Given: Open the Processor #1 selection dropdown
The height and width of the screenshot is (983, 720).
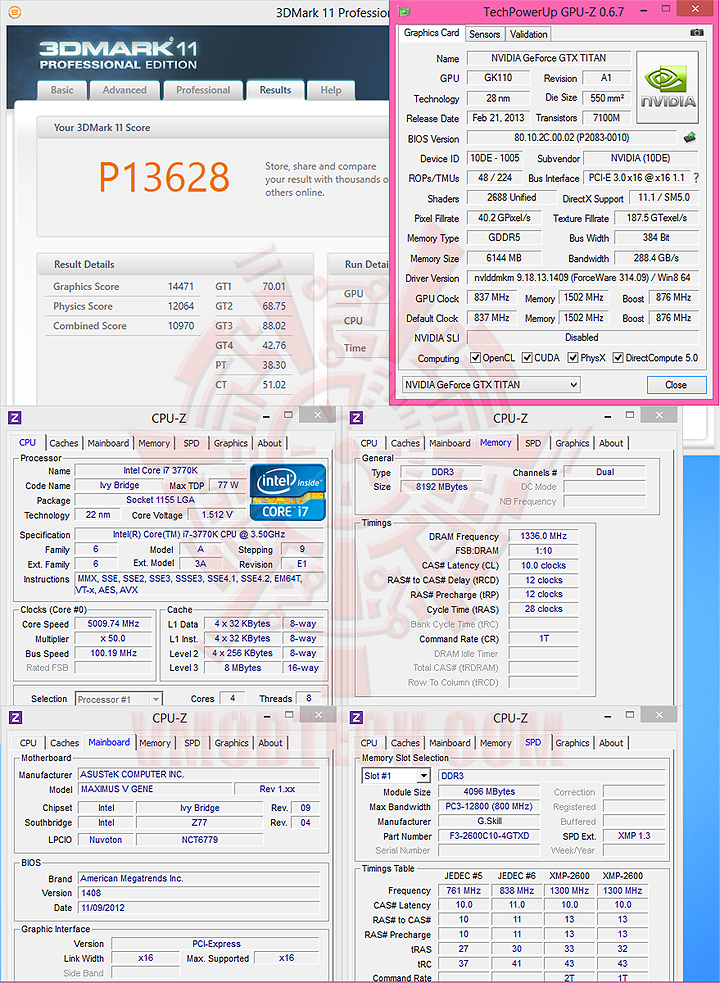Looking at the screenshot, I should tap(119, 699).
